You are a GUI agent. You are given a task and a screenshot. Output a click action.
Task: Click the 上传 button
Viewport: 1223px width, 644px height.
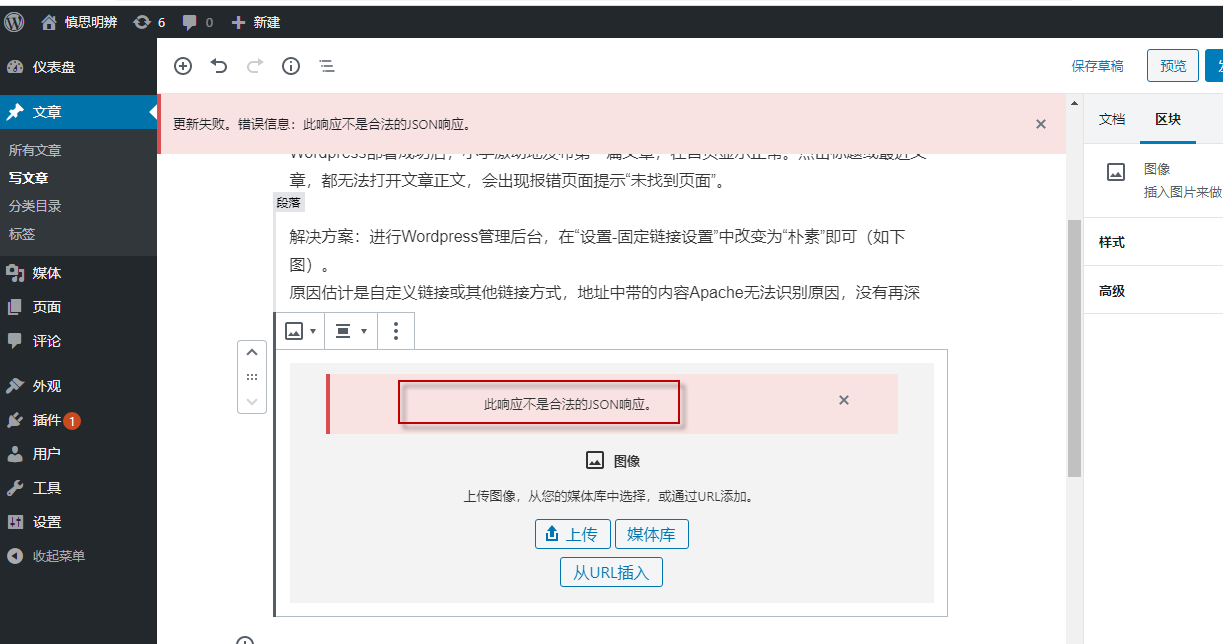(572, 535)
